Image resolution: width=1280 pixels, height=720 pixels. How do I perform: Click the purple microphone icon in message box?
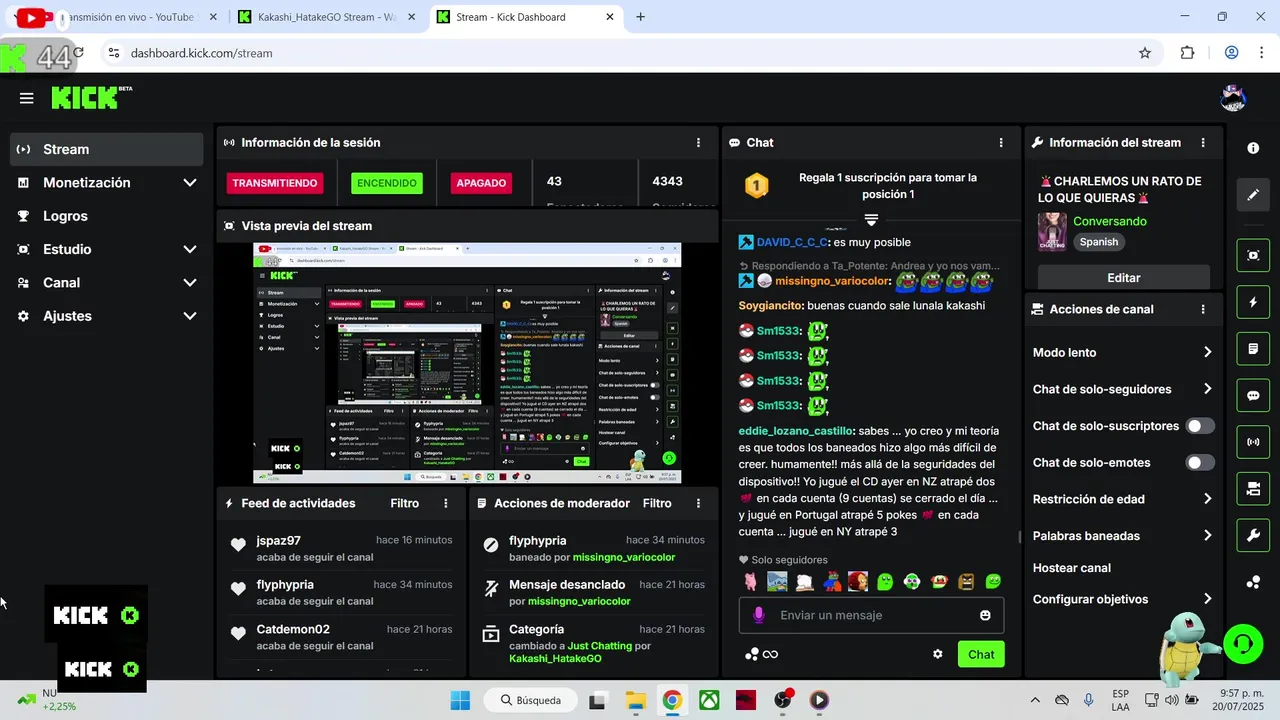[x=759, y=615]
